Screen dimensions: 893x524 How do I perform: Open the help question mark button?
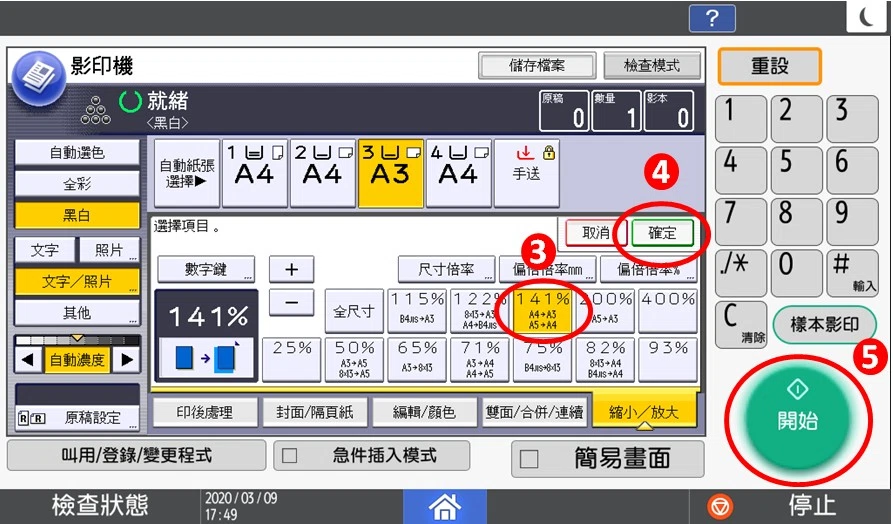tap(712, 18)
